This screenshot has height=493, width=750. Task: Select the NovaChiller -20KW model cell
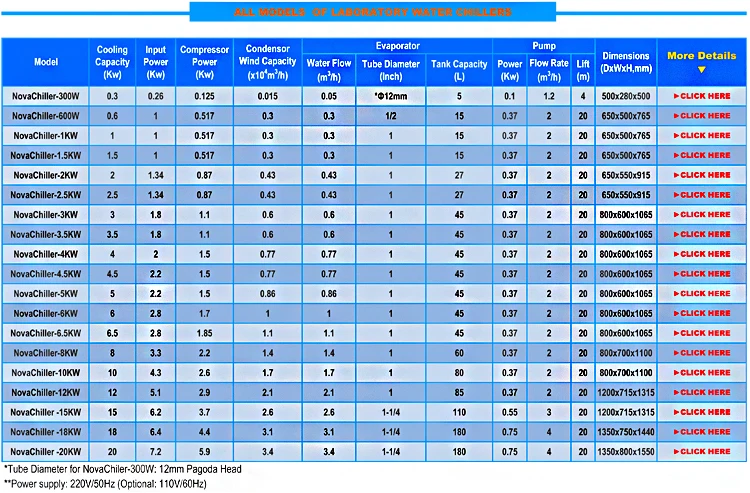(x=46, y=451)
